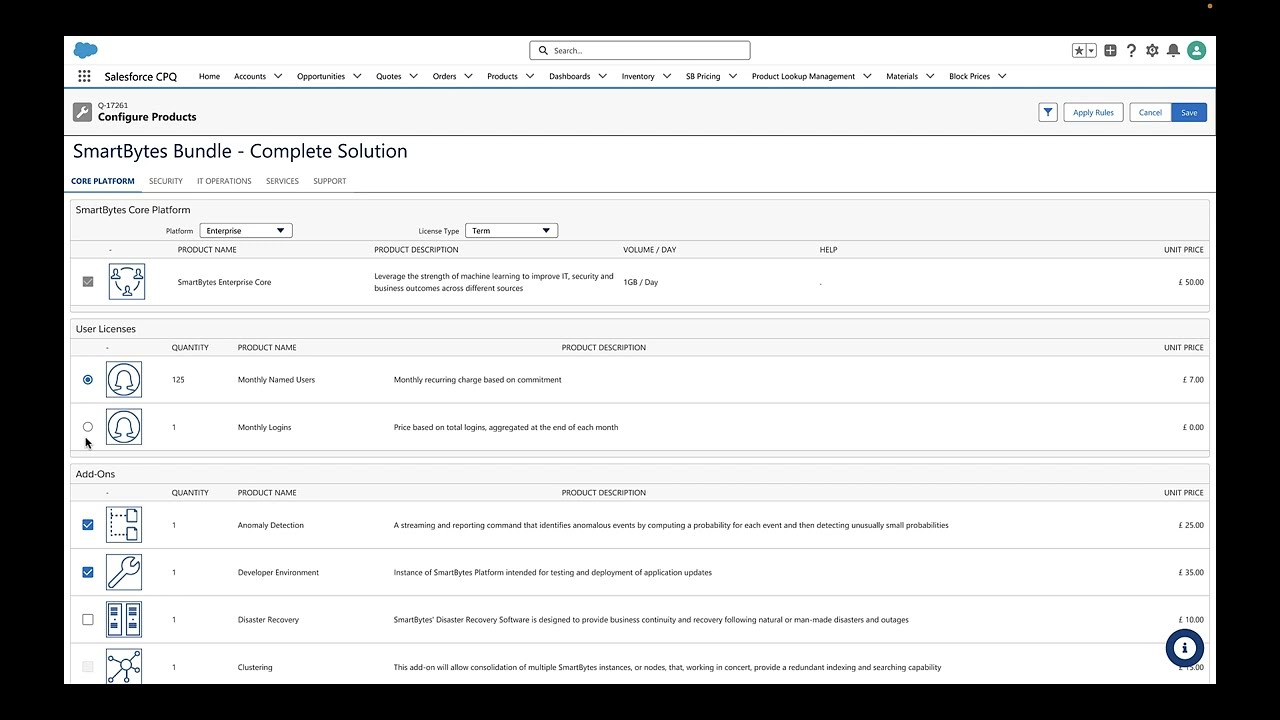Click the Anomaly Detection product icon
Screen dimensions: 1280x720
tap(124, 525)
